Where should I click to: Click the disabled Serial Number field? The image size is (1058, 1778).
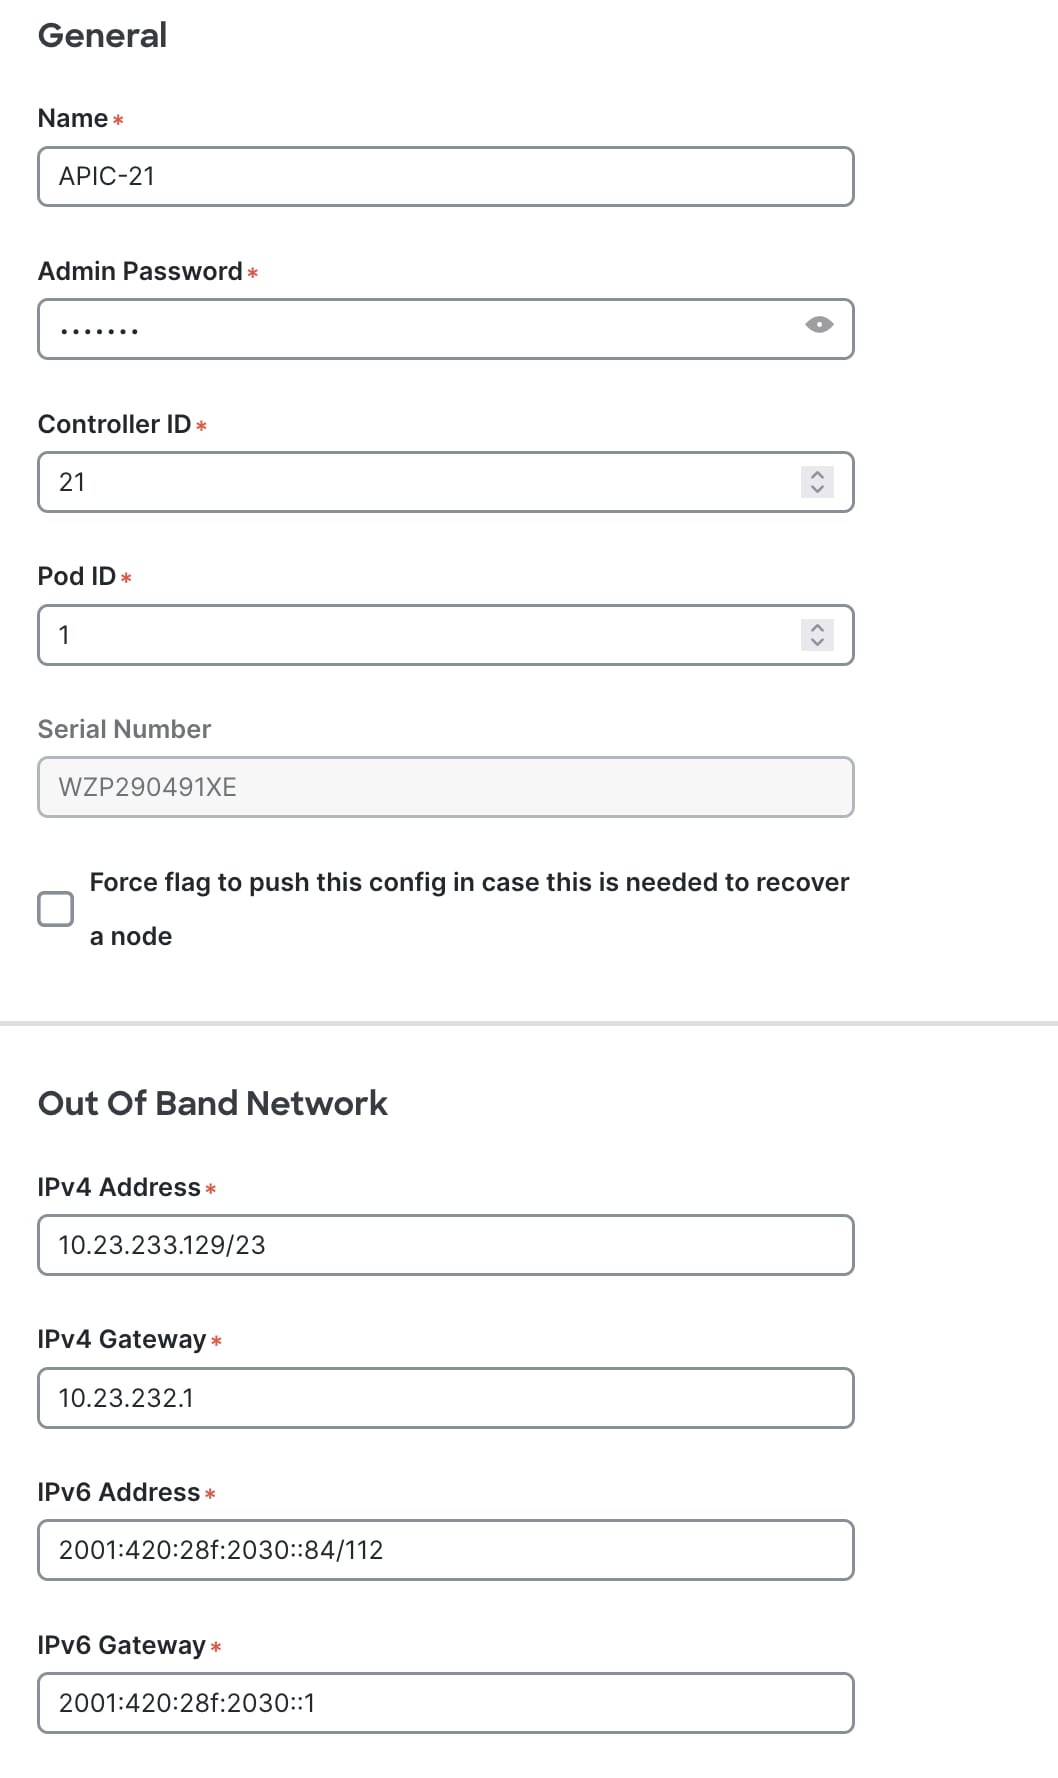tap(445, 788)
